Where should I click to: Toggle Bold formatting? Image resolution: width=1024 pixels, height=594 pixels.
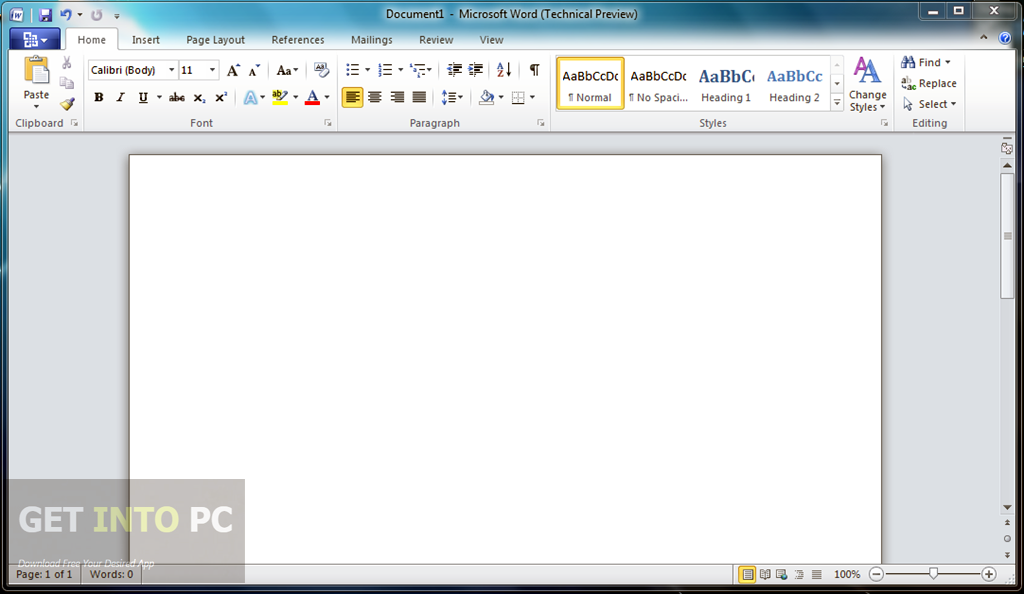point(99,97)
